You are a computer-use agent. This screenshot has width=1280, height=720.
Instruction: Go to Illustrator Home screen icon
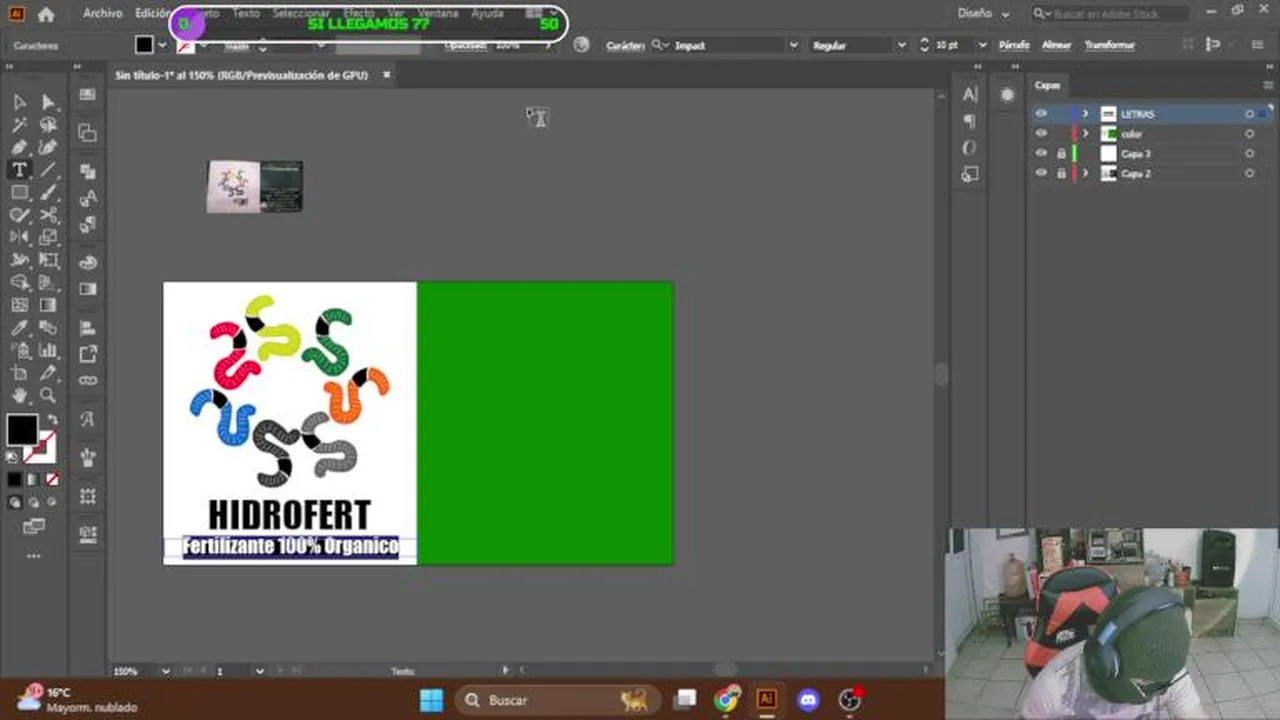pos(46,14)
